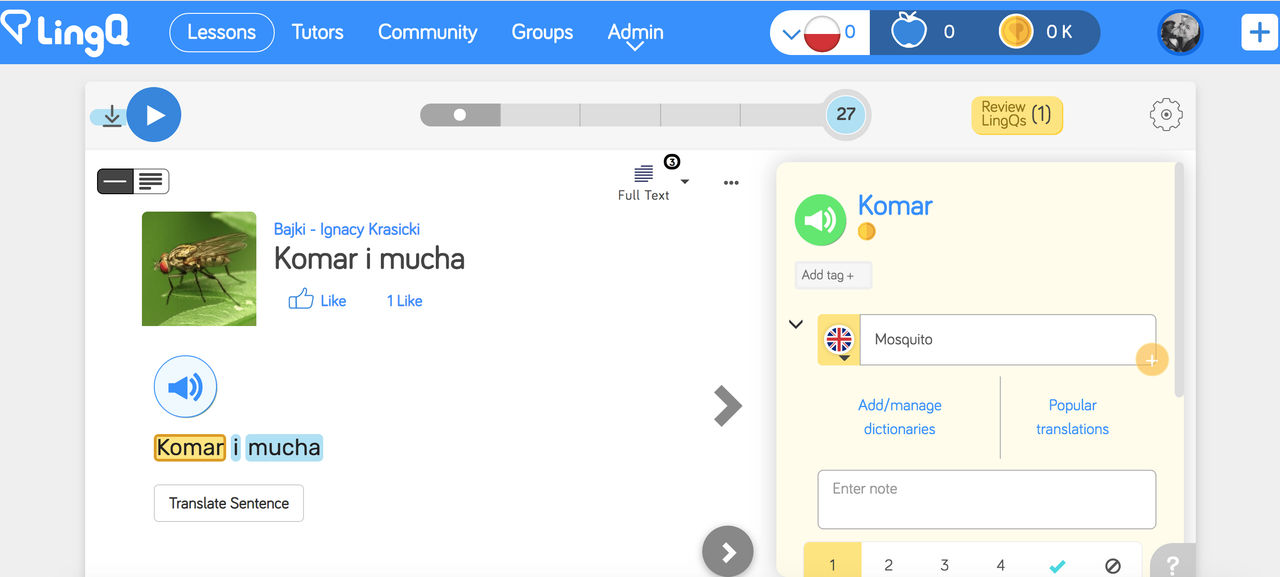Set word status to 1

[x=832, y=564]
